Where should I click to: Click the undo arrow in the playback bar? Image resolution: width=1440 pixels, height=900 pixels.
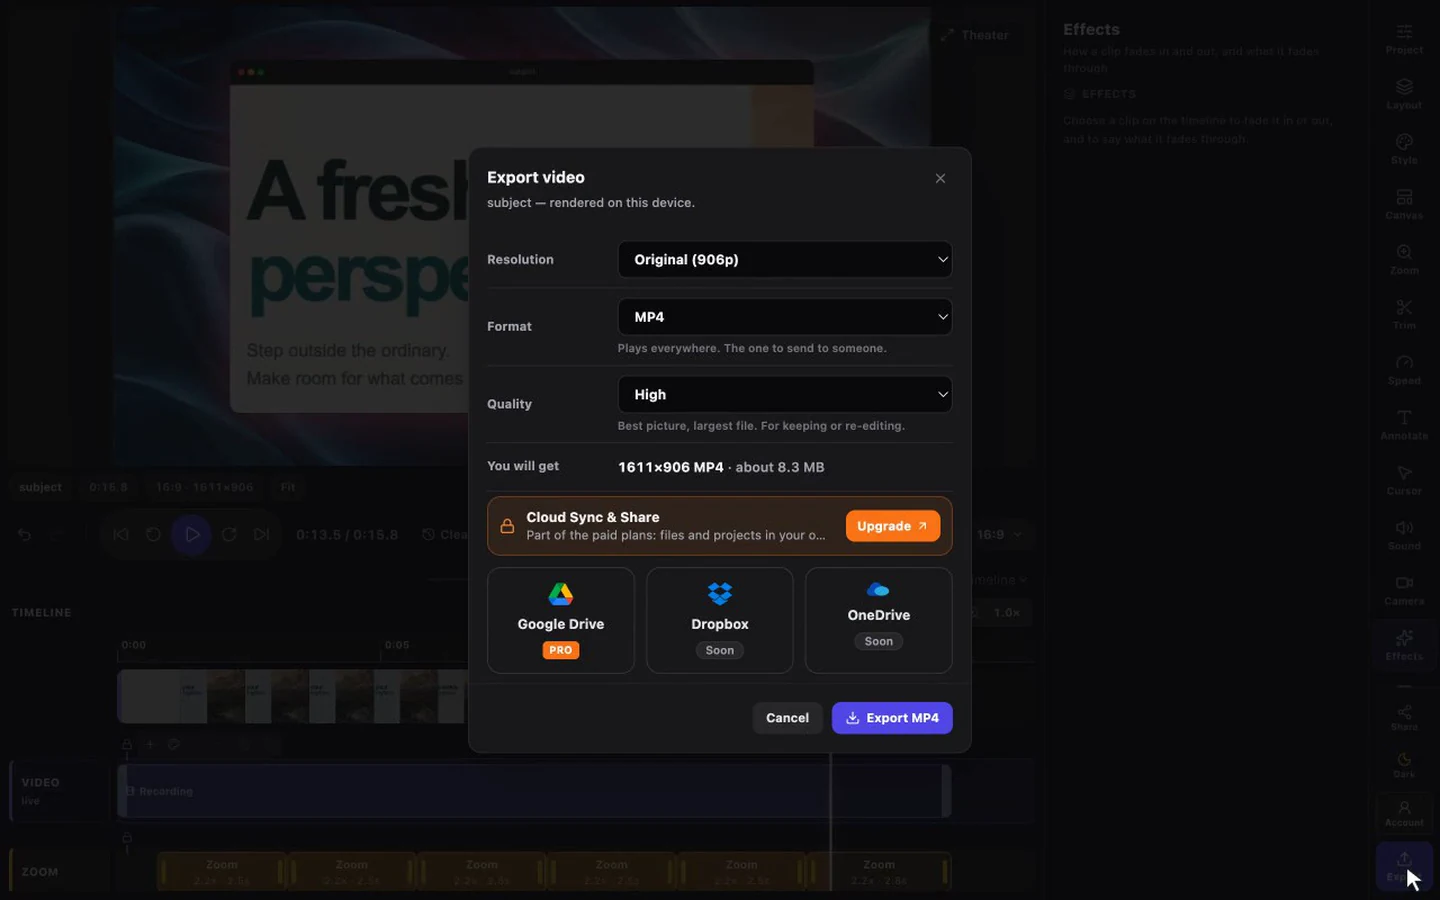(24, 535)
